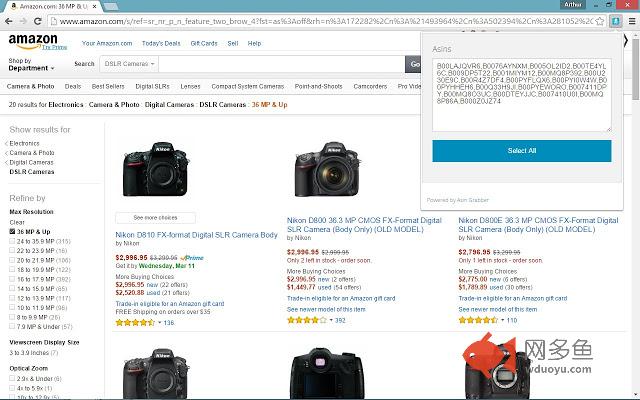Open the Lenses nav tab

pyautogui.click(x=190, y=86)
